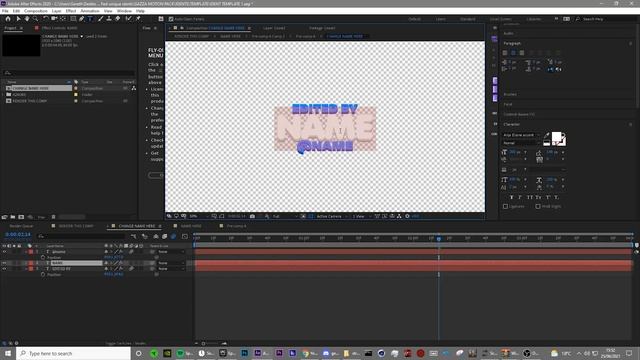Viewport: 640px width, 360px height.
Task: Toggle Faux Bold in Character panel
Action: 511,198
